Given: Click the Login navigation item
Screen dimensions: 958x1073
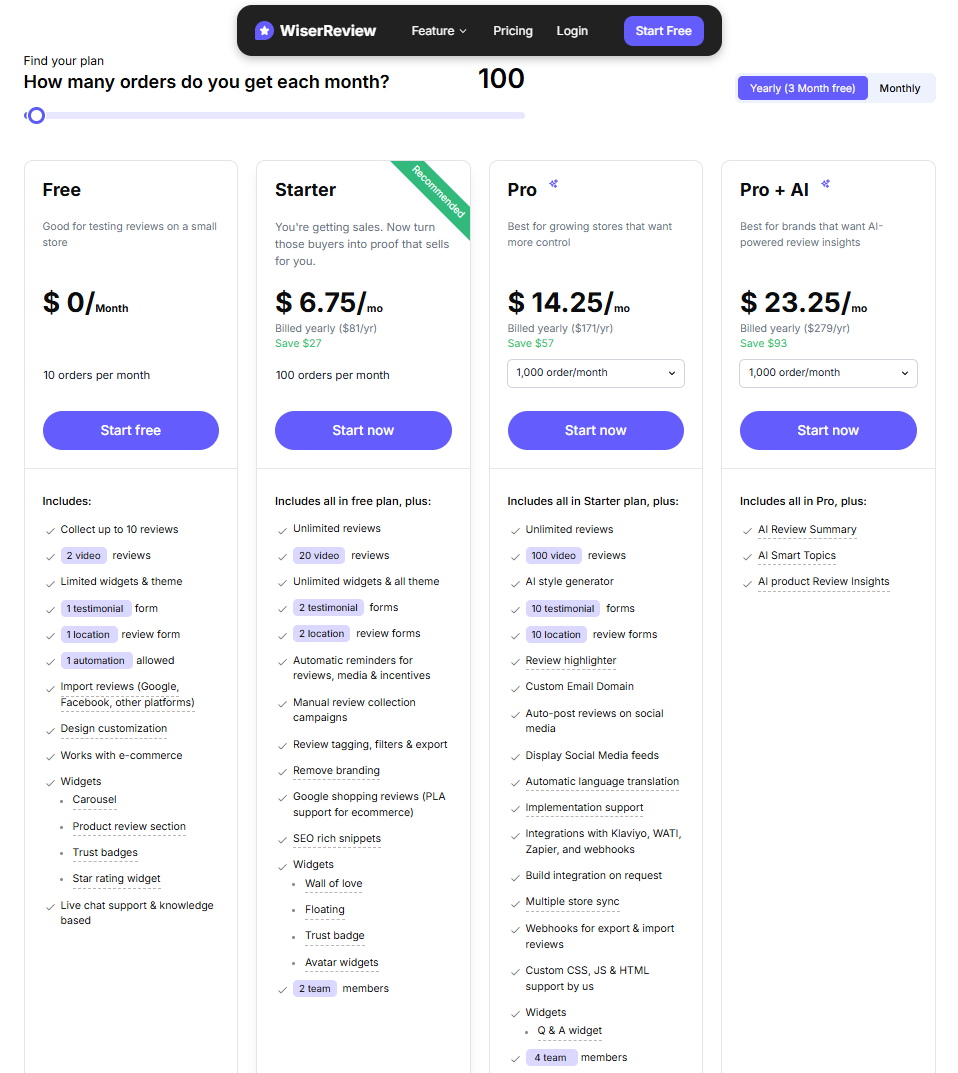Looking at the screenshot, I should (x=572, y=31).
